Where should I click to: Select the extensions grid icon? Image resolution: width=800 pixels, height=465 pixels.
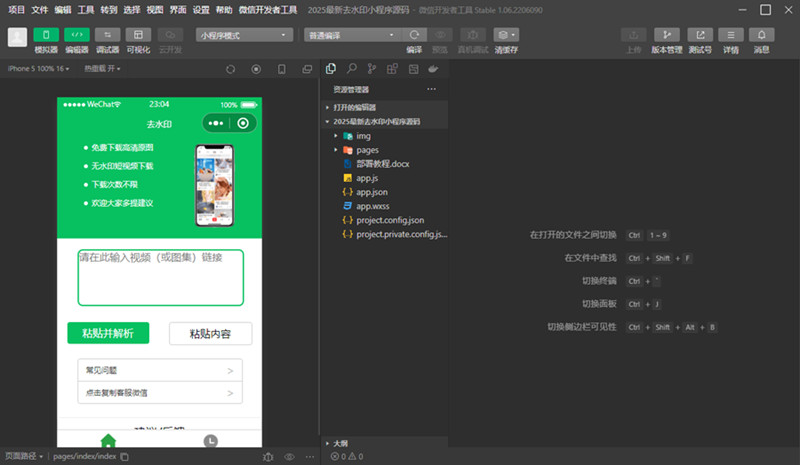(392, 69)
